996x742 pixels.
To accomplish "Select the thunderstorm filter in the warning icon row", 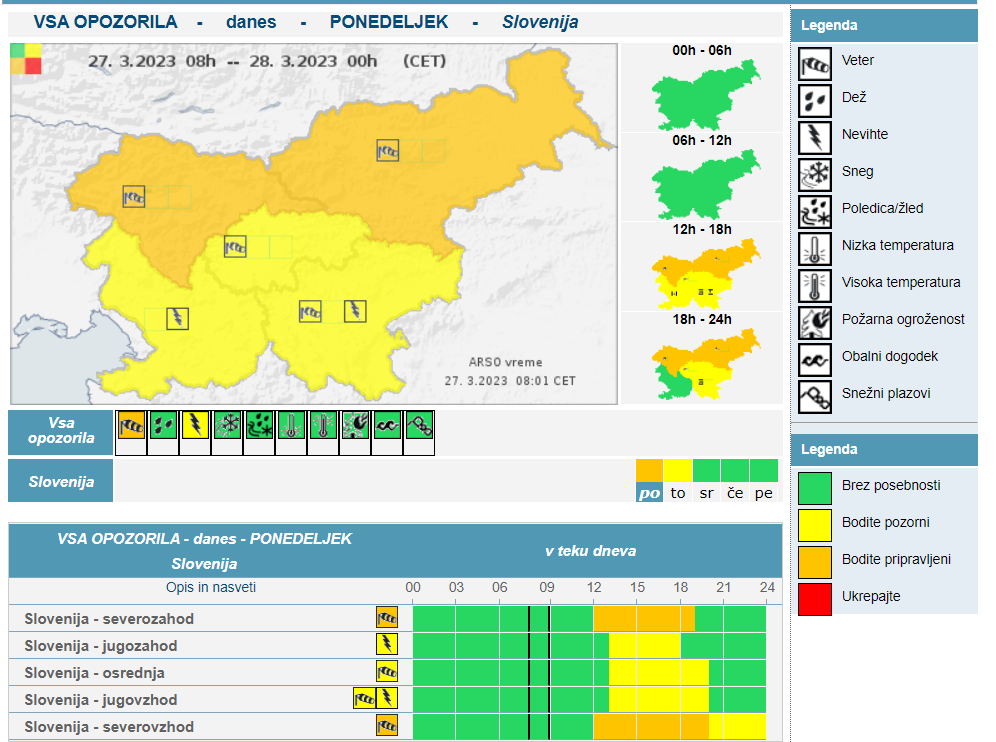I will click(195, 426).
